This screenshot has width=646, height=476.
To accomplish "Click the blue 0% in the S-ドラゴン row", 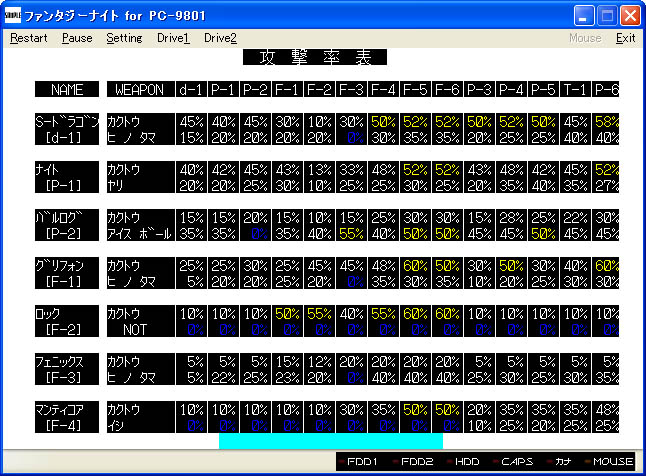I will tap(355, 138).
